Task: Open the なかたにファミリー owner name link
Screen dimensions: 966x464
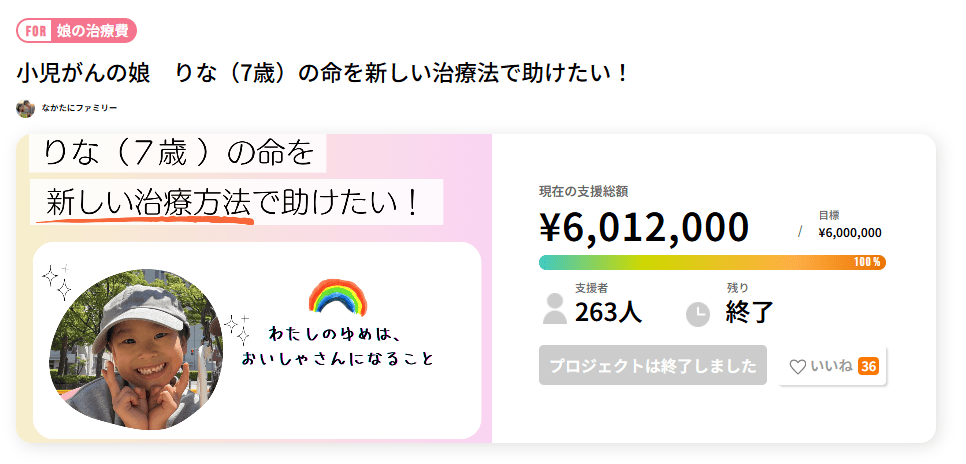Action: click(x=80, y=108)
